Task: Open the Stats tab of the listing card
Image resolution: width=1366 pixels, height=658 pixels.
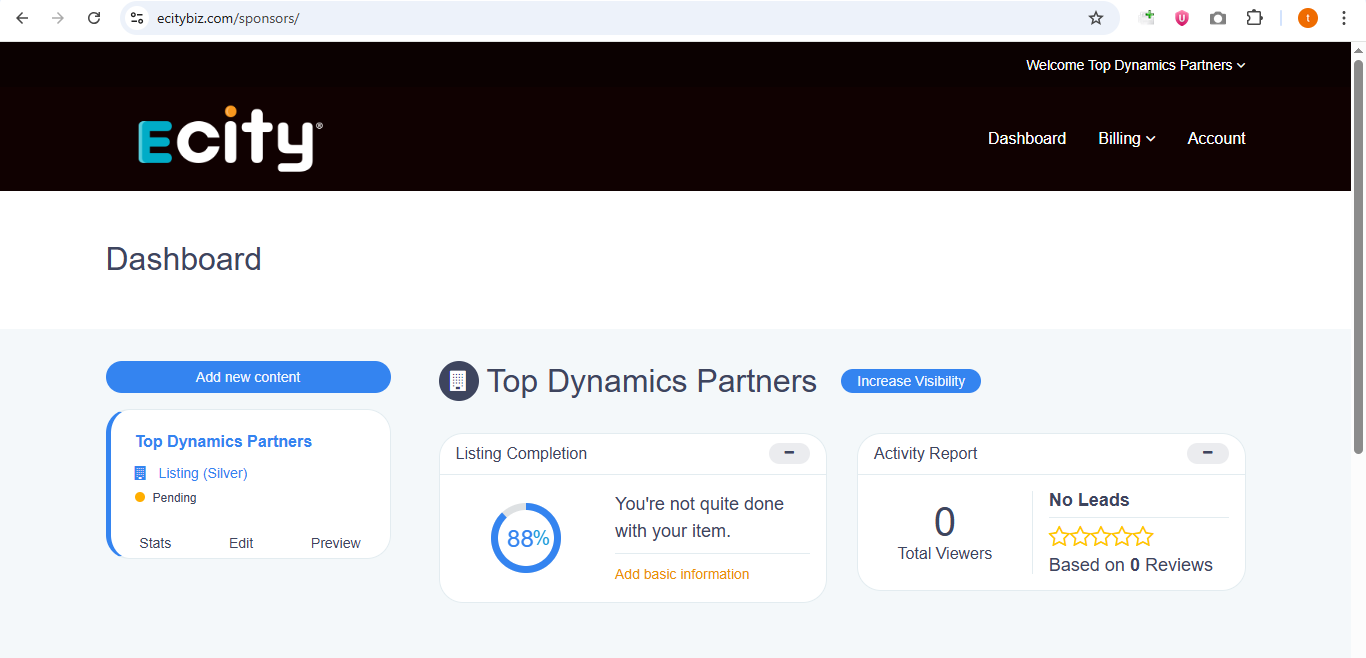Action: pyautogui.click(x=155, y=543)
